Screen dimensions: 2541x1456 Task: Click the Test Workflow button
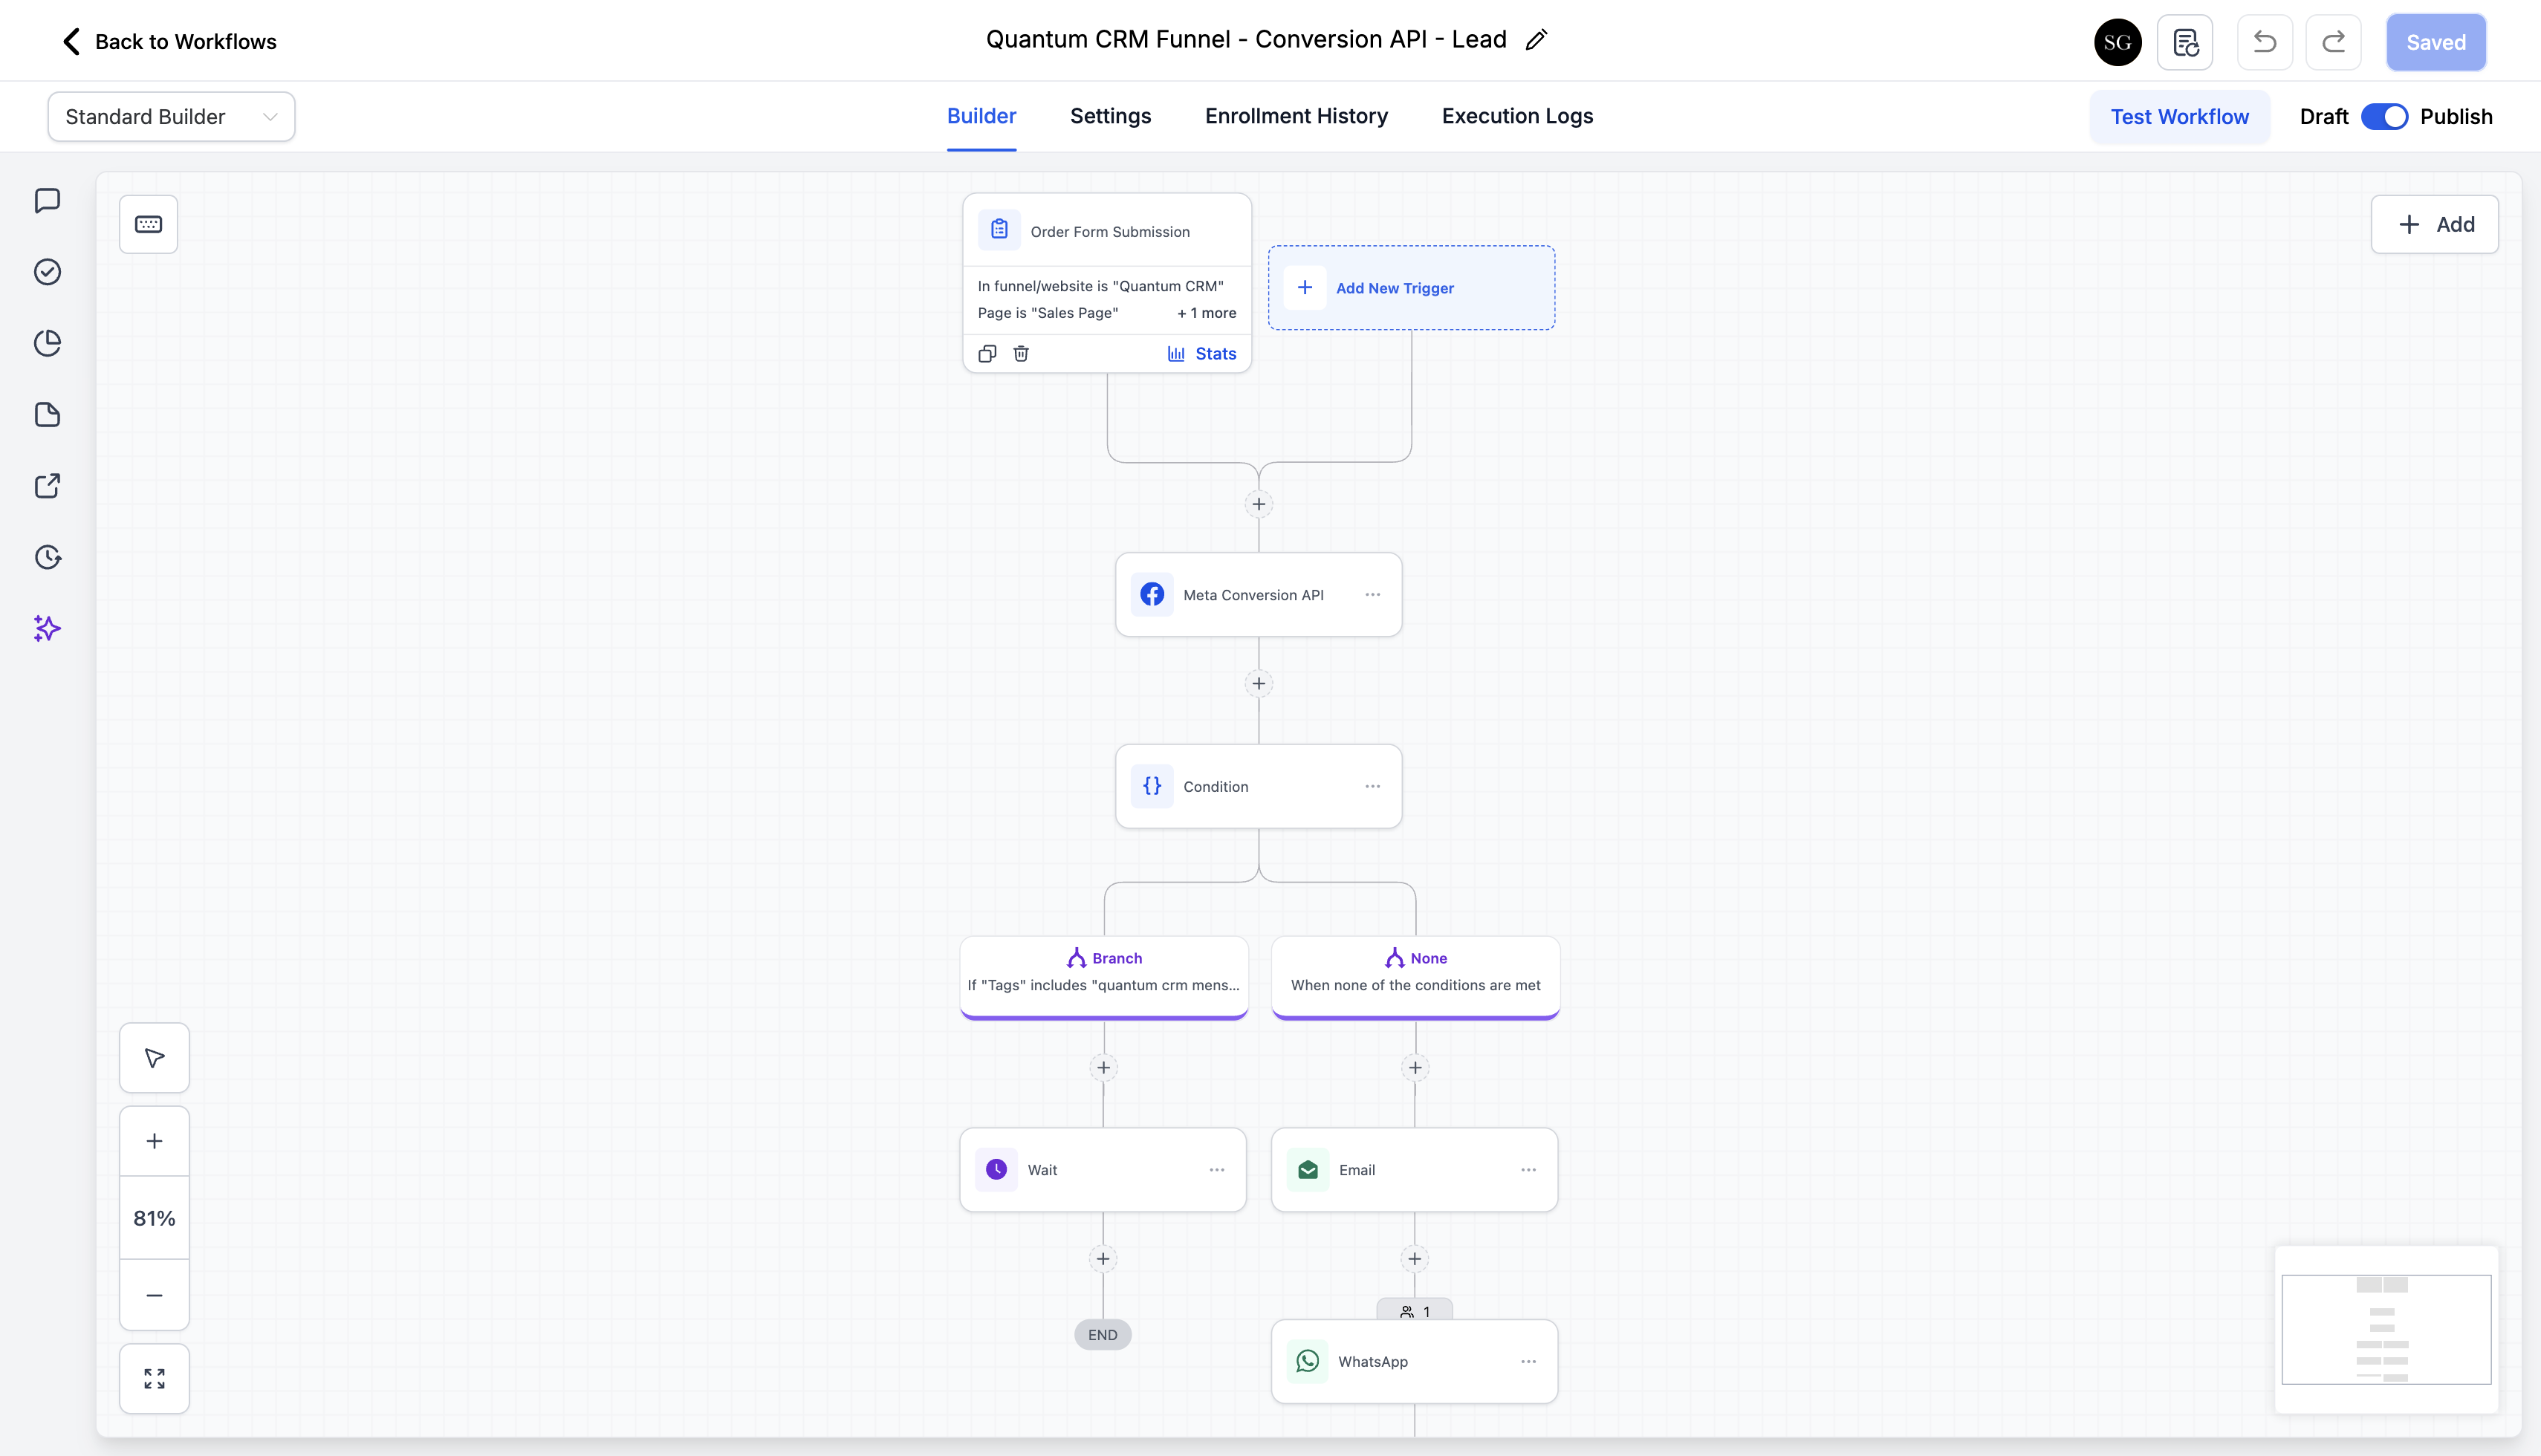point(2179,117)
